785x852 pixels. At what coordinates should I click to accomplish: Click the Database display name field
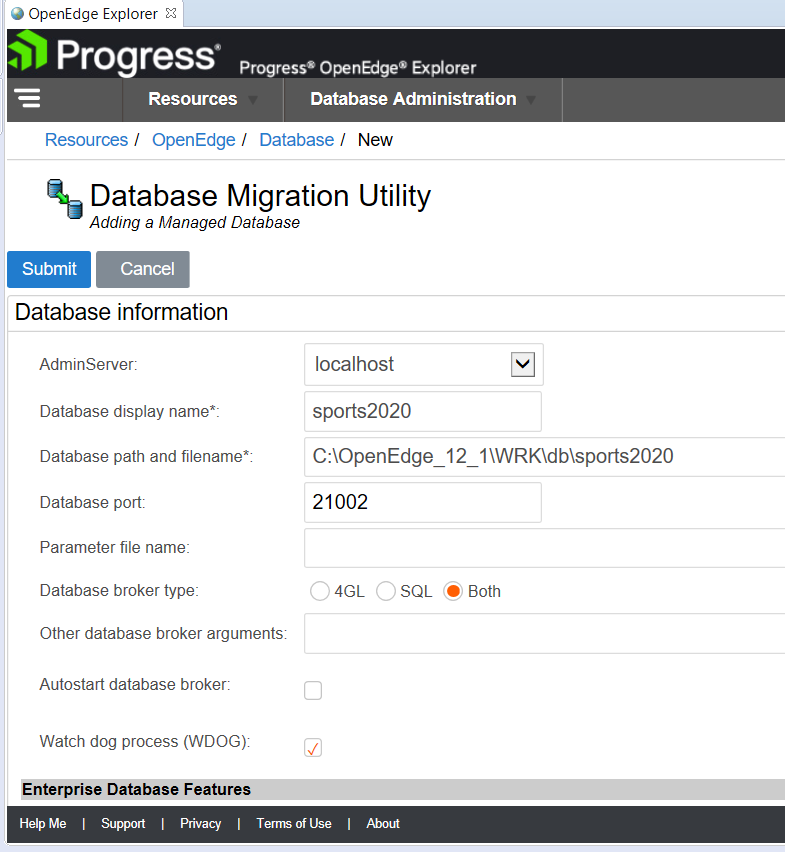[x=423, y=411]
